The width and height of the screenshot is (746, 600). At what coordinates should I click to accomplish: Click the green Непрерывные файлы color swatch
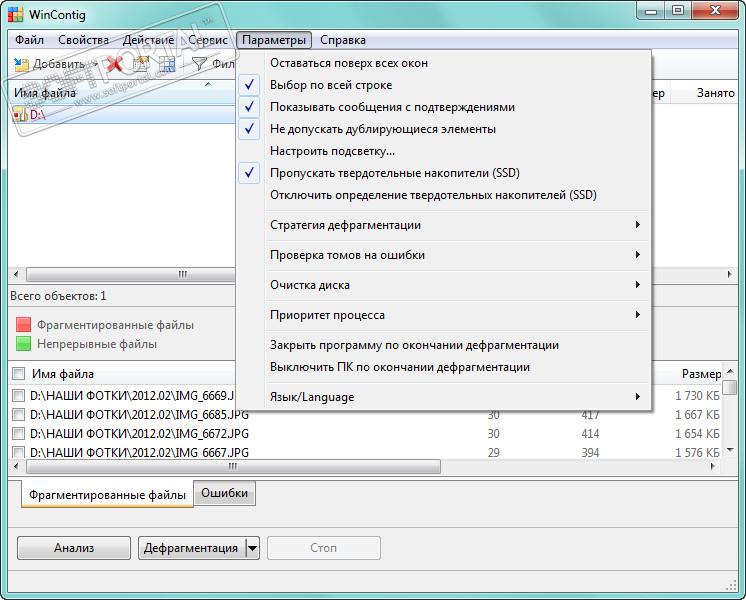click(23, 344)
